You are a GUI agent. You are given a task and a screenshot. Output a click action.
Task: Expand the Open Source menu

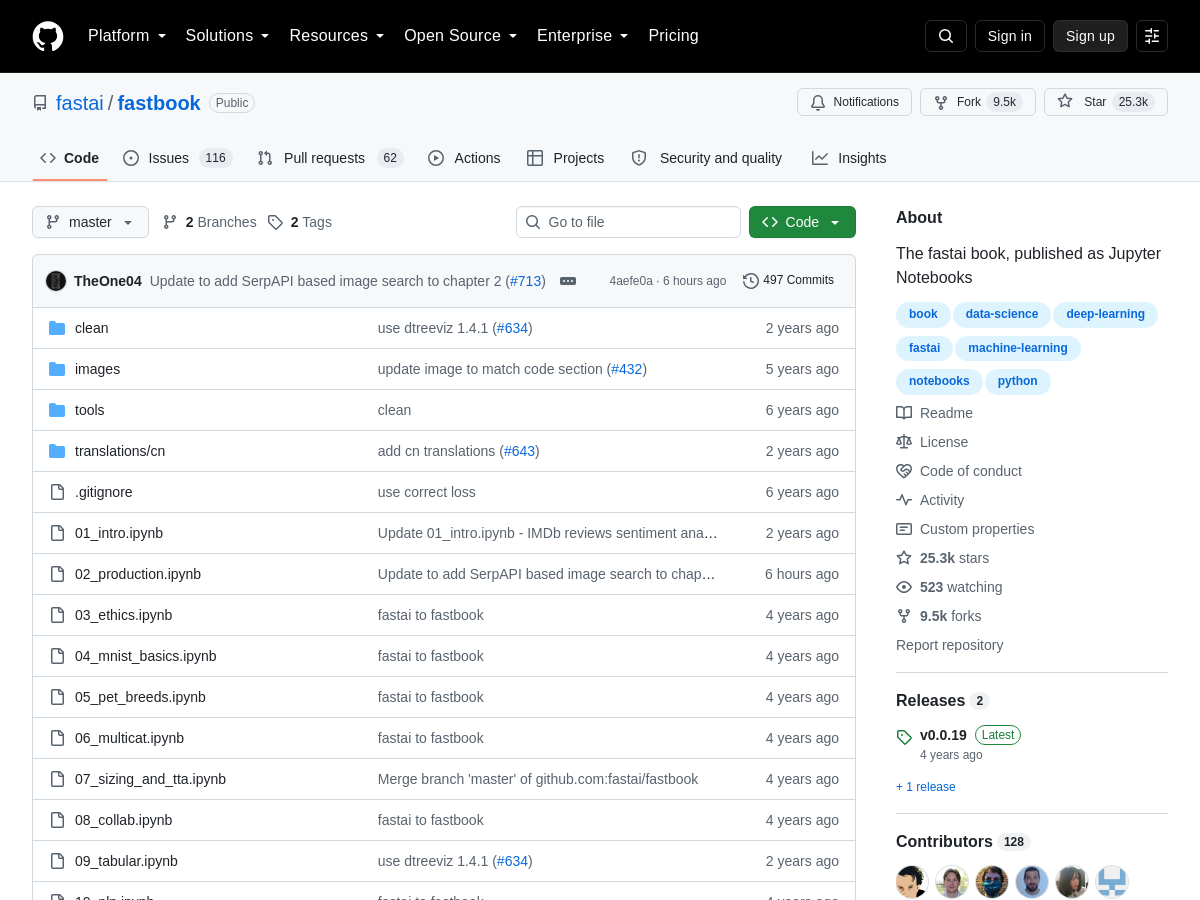coord(461,36)
